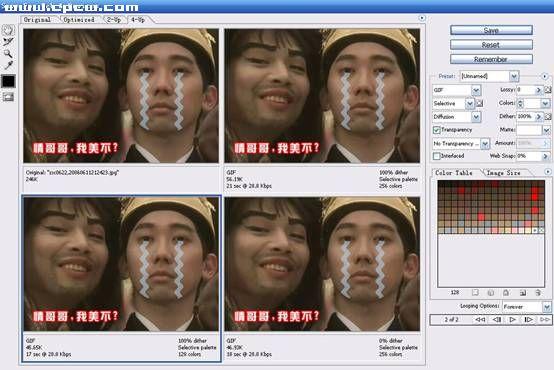Switch to the Original tab
The height and width of the screenshot is (370, 554).
point(37,20)
